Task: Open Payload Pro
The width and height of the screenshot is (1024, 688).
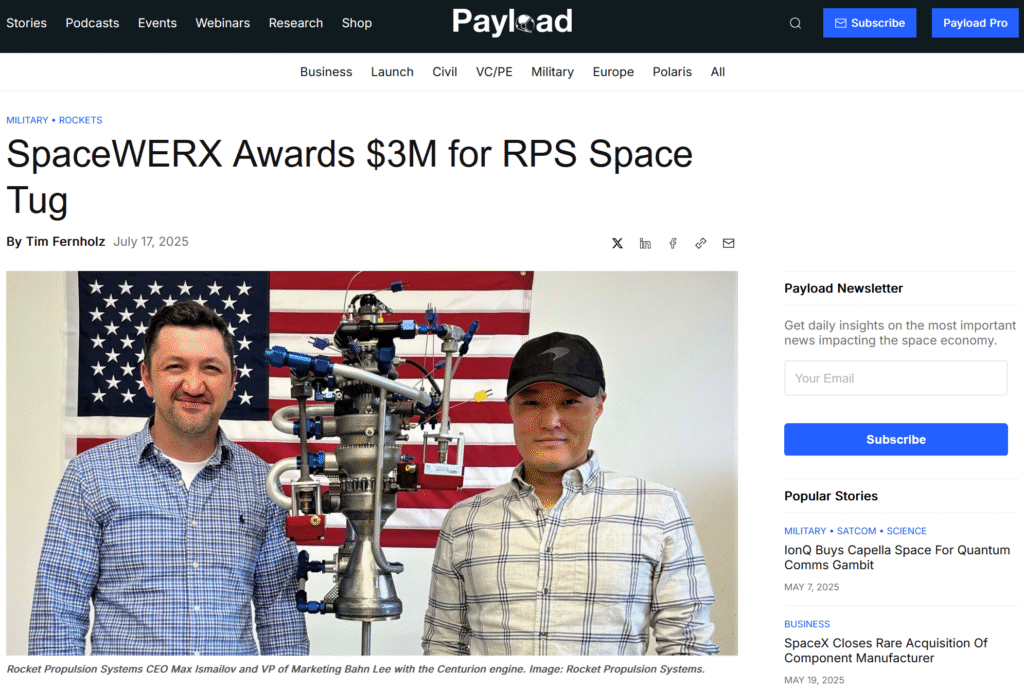Action: [975, 23]
